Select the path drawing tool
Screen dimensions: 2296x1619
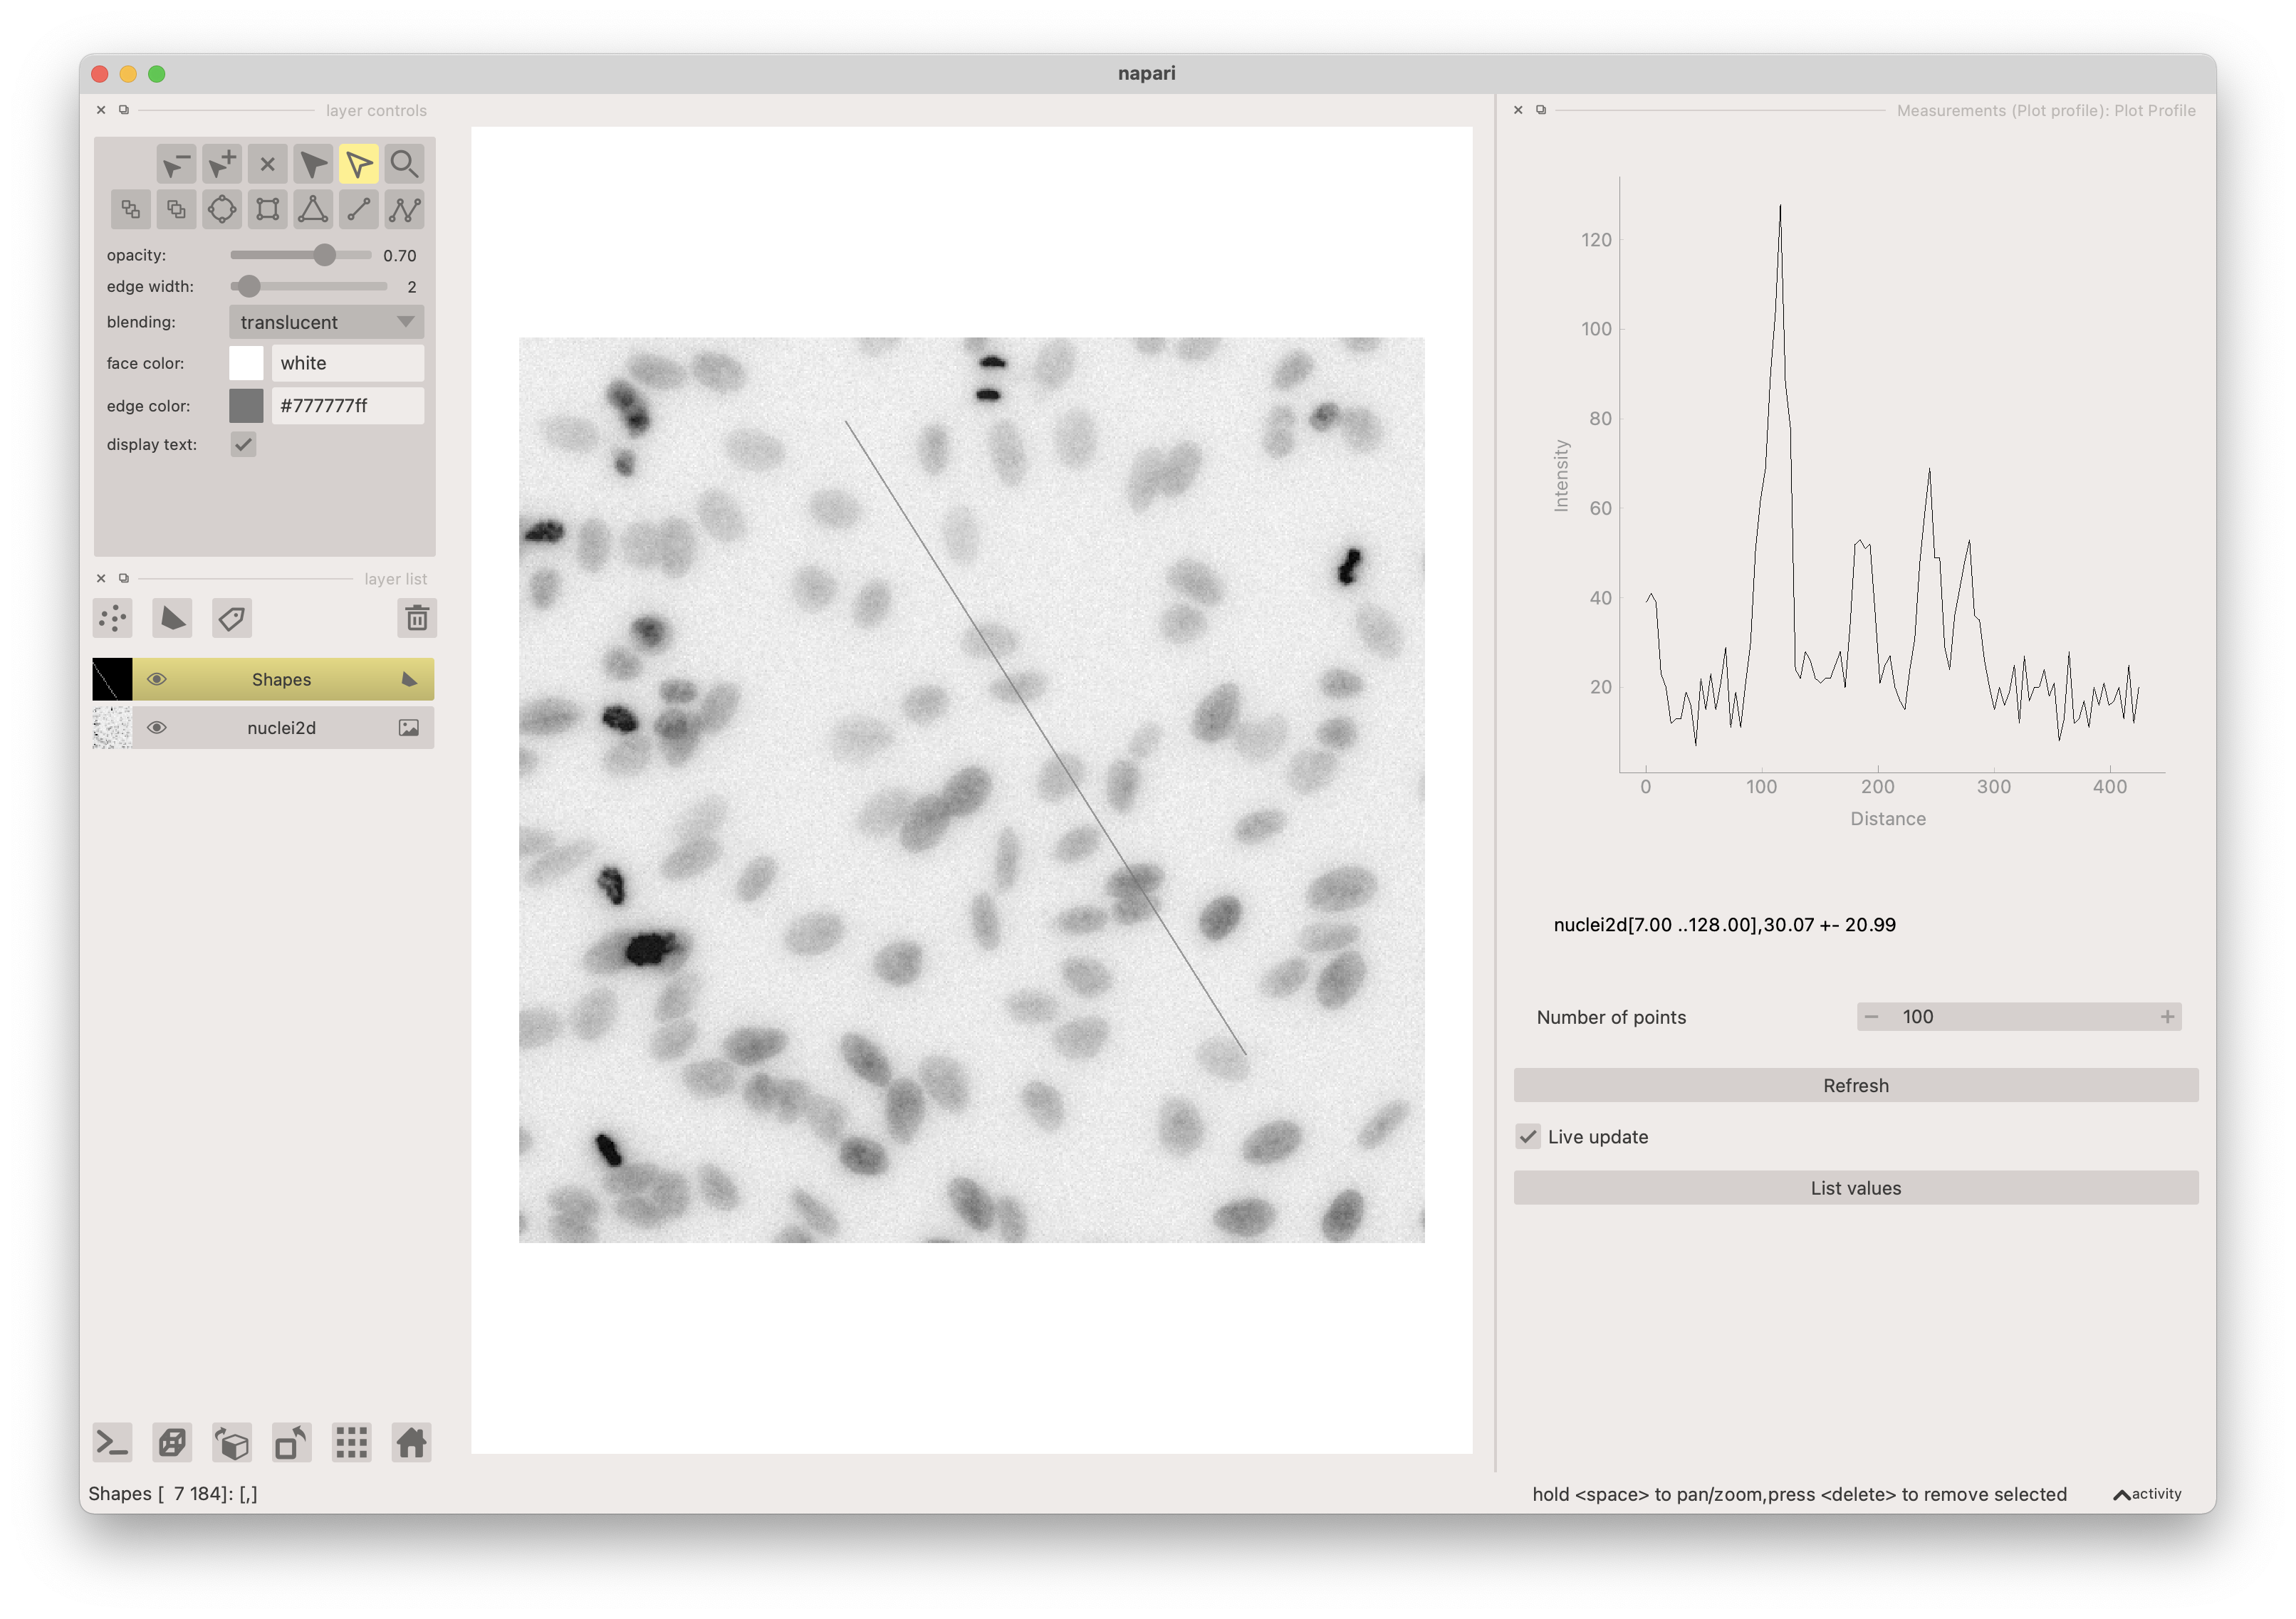point(403,210)
